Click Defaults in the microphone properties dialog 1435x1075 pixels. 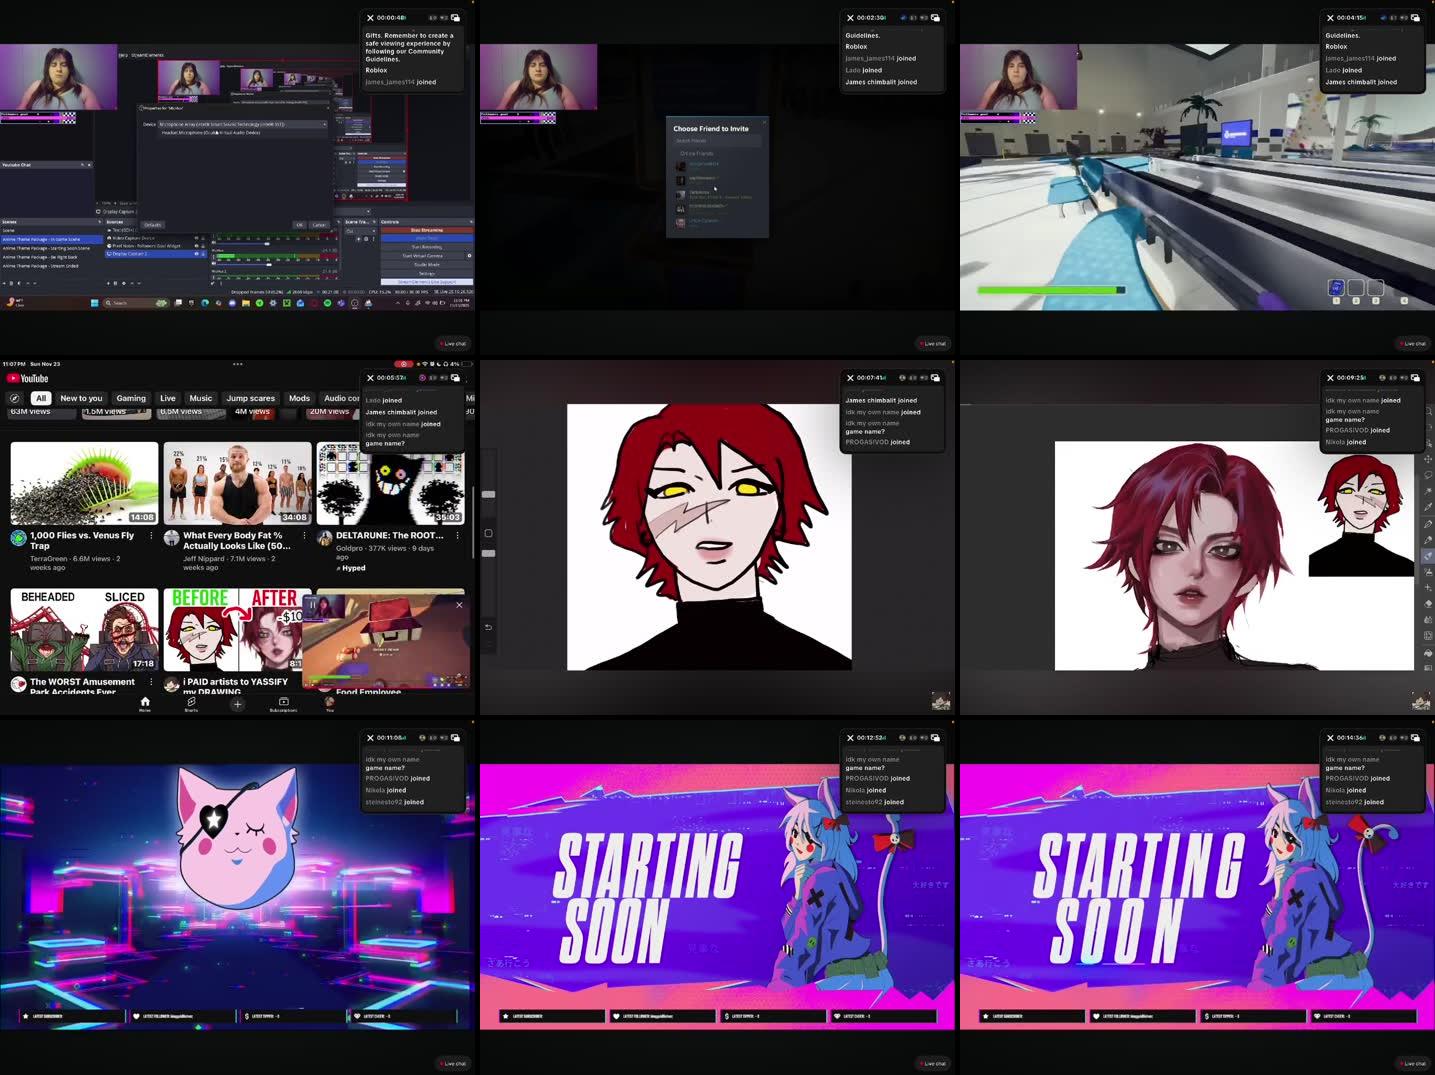coord(154,225)
